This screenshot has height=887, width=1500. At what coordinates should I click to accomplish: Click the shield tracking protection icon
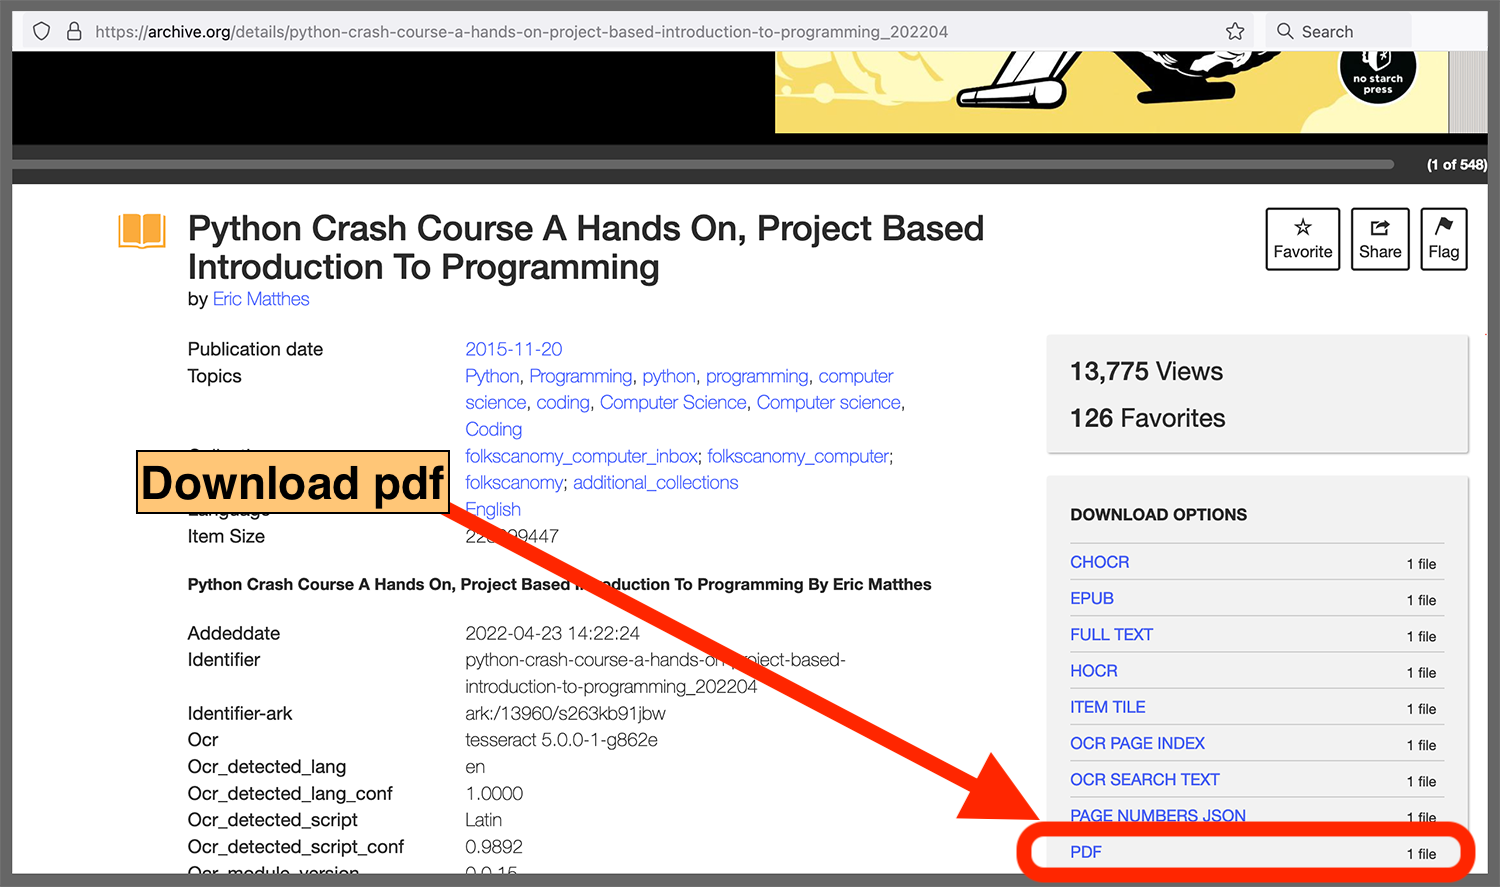(41, 31)
